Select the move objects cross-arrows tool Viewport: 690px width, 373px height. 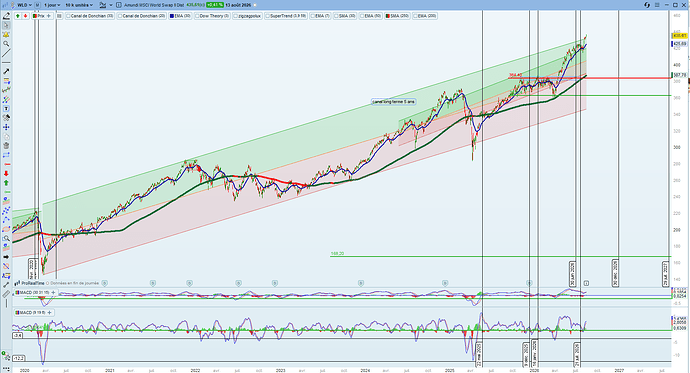click(x=6, y=127)
